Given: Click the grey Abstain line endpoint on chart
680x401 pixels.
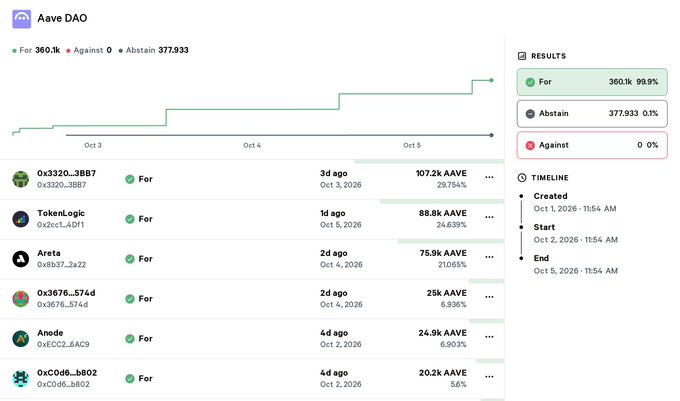Looking at the screenshot, I should tap(491, 135).
